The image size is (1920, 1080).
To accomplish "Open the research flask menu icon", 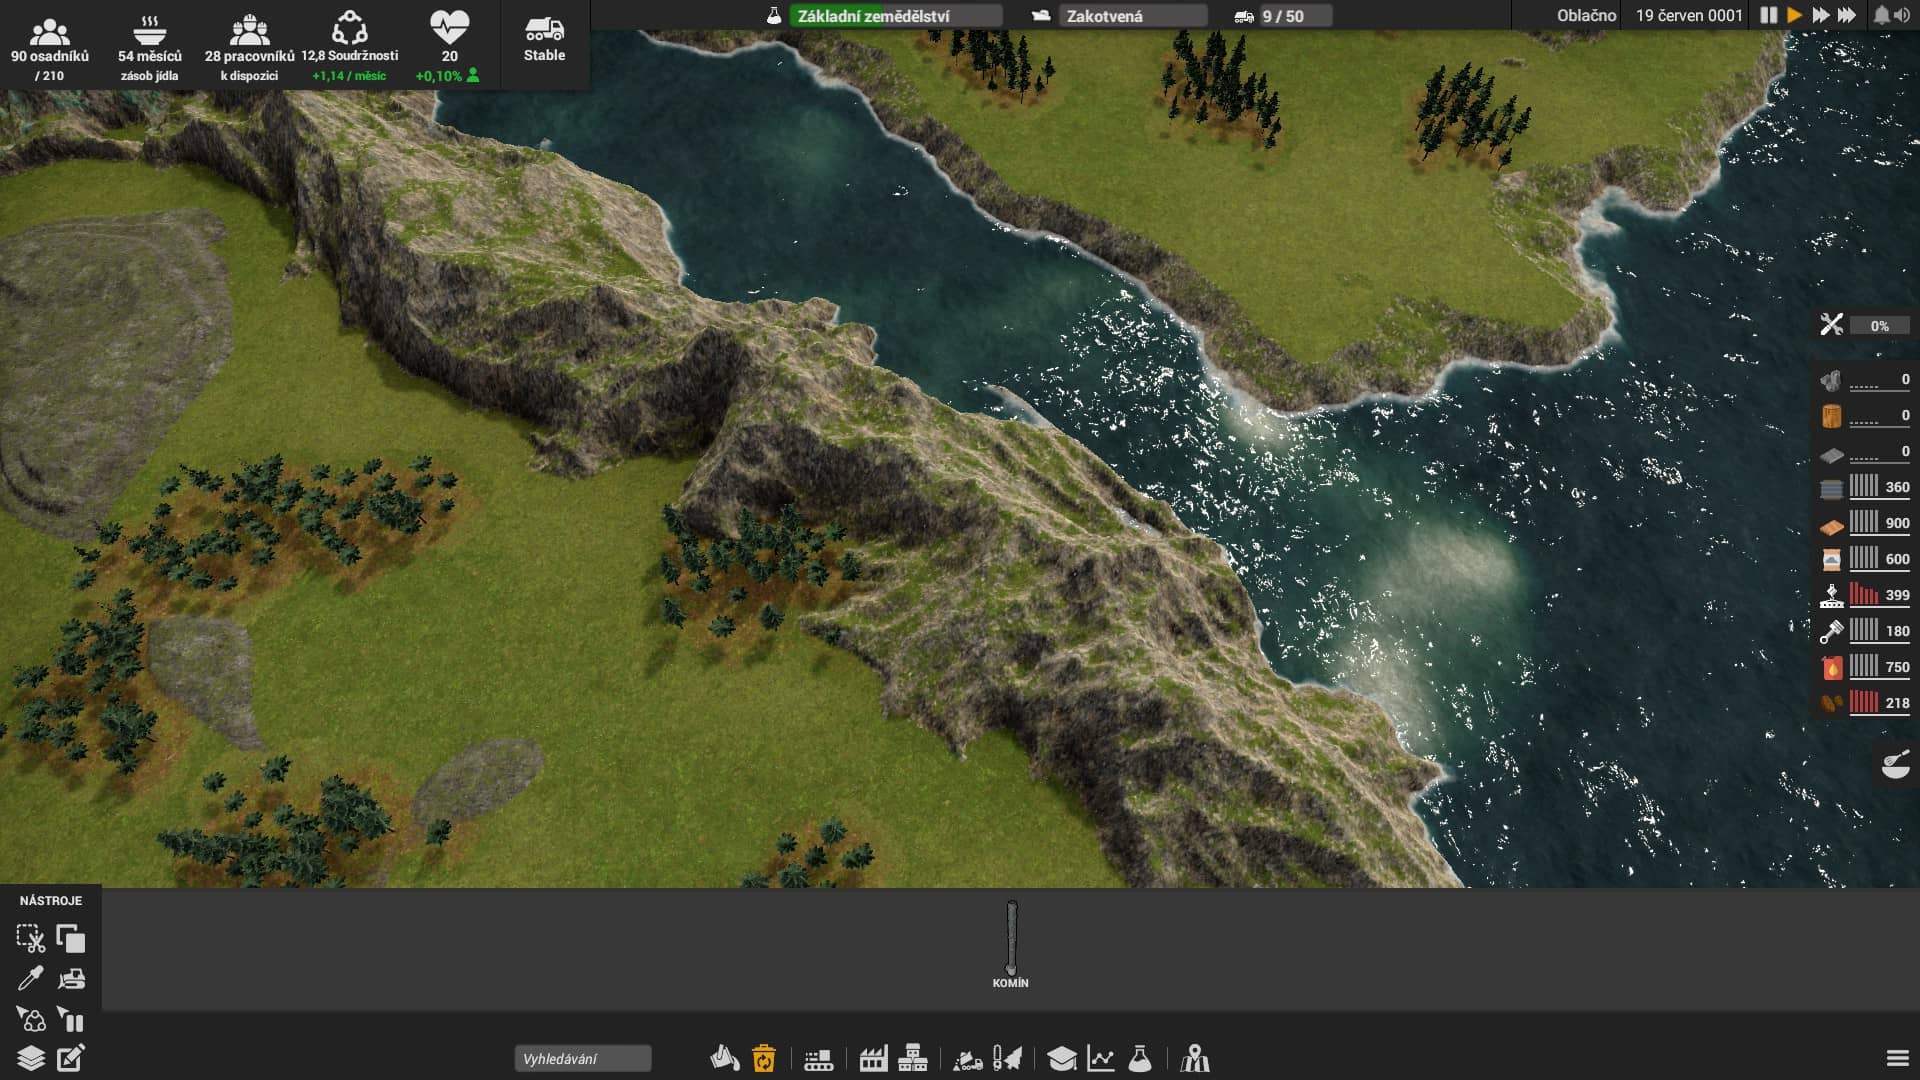I will pos(1140,1058).
